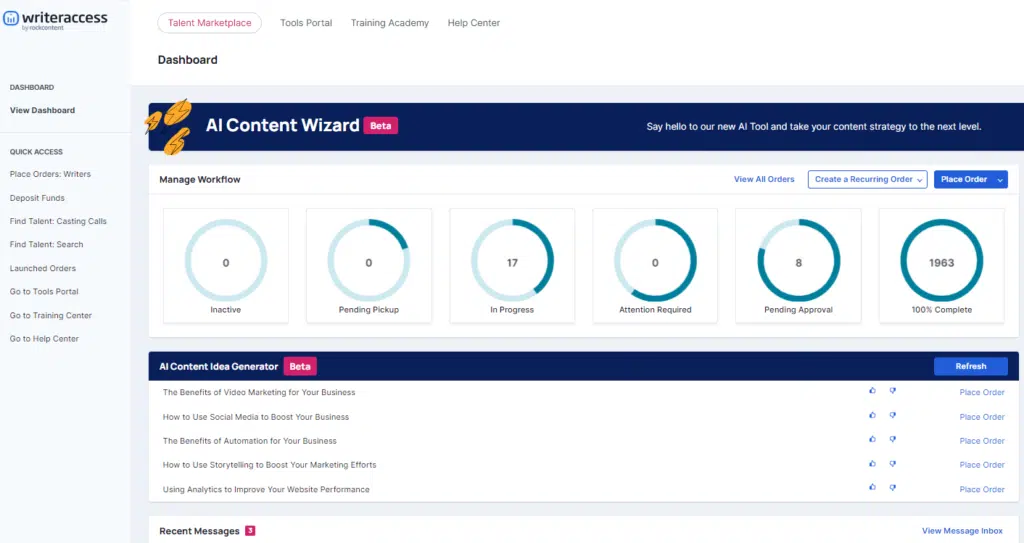Place Order for Social Media idea
1024x543 pixels.
click(982, 417)
